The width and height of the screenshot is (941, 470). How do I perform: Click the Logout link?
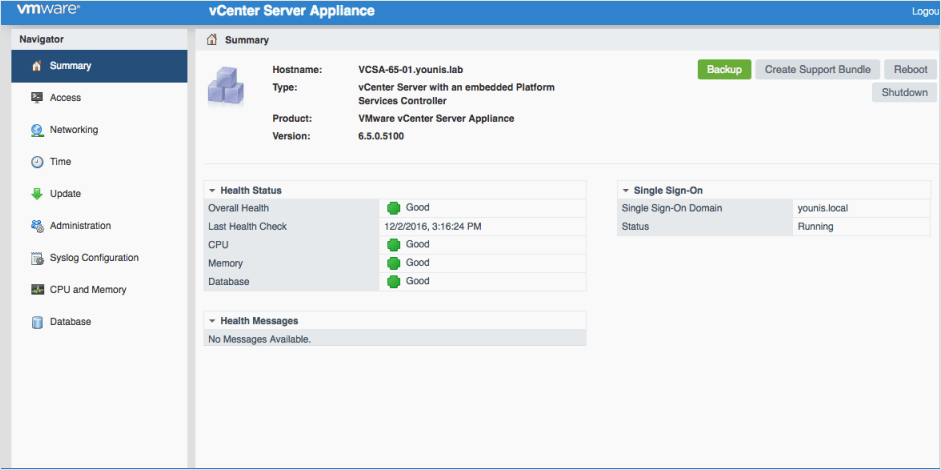point(926,11)
